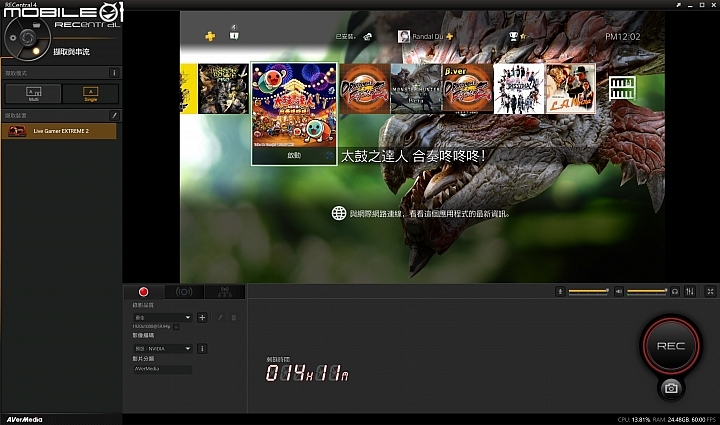Open Randal Du profile avatar
720x425 pixels.
[x=404, y=36]
